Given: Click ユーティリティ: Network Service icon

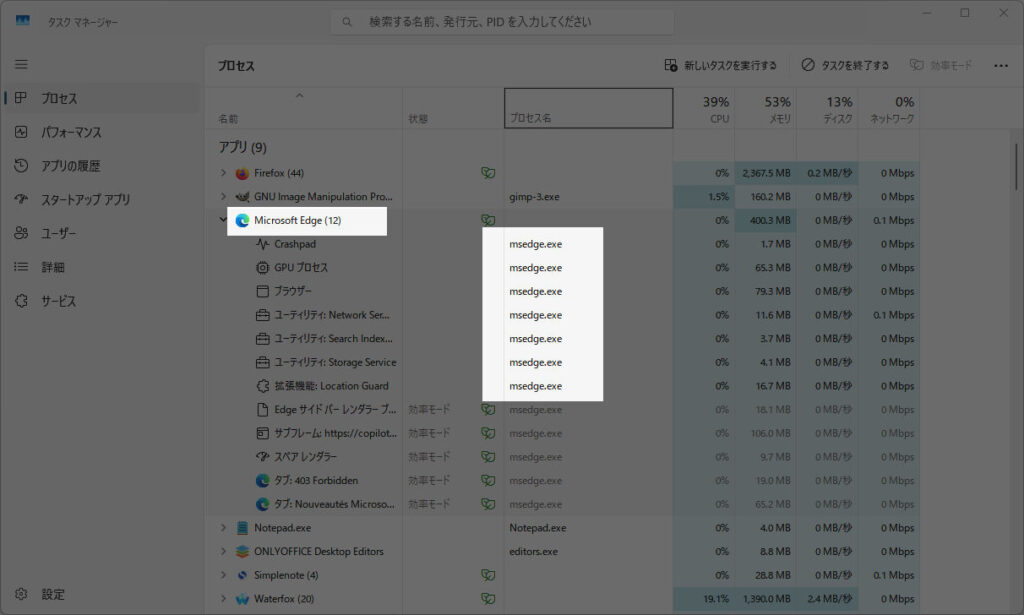Looking at the screenshot, I should pos(263,315).
